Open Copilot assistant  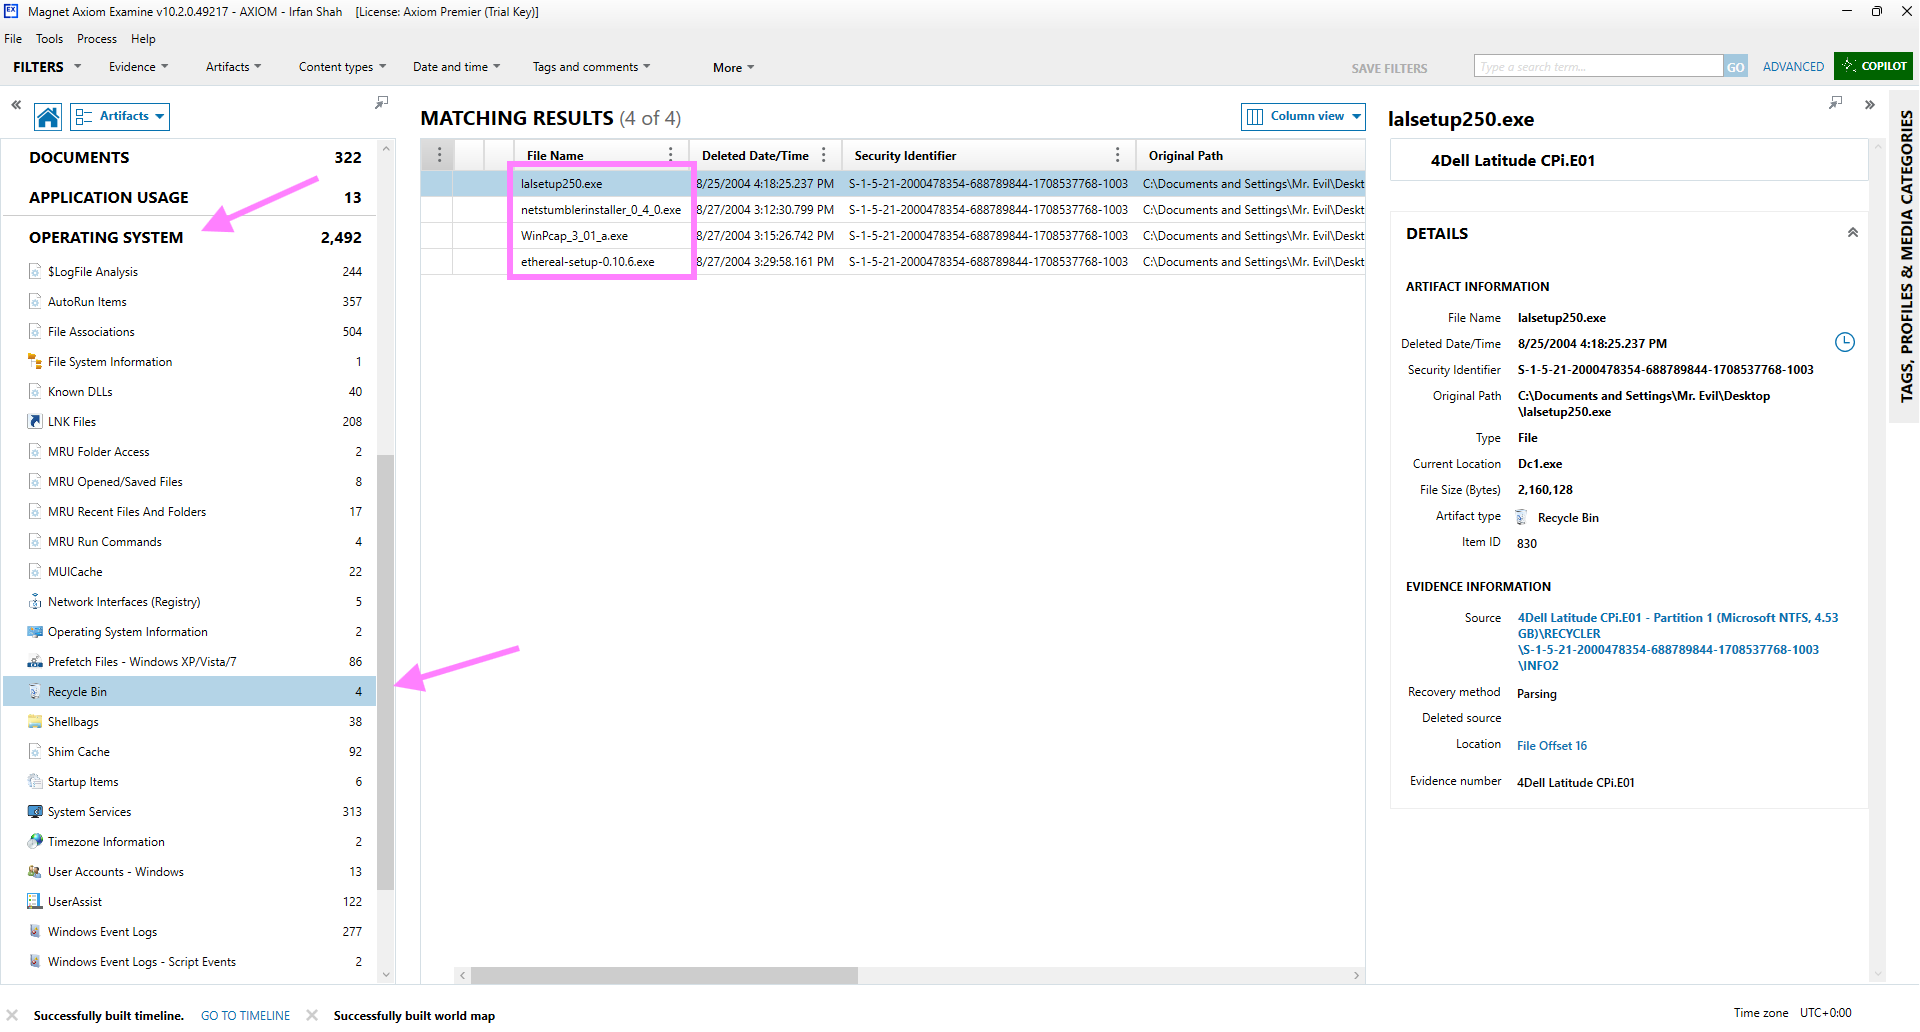1875,66
